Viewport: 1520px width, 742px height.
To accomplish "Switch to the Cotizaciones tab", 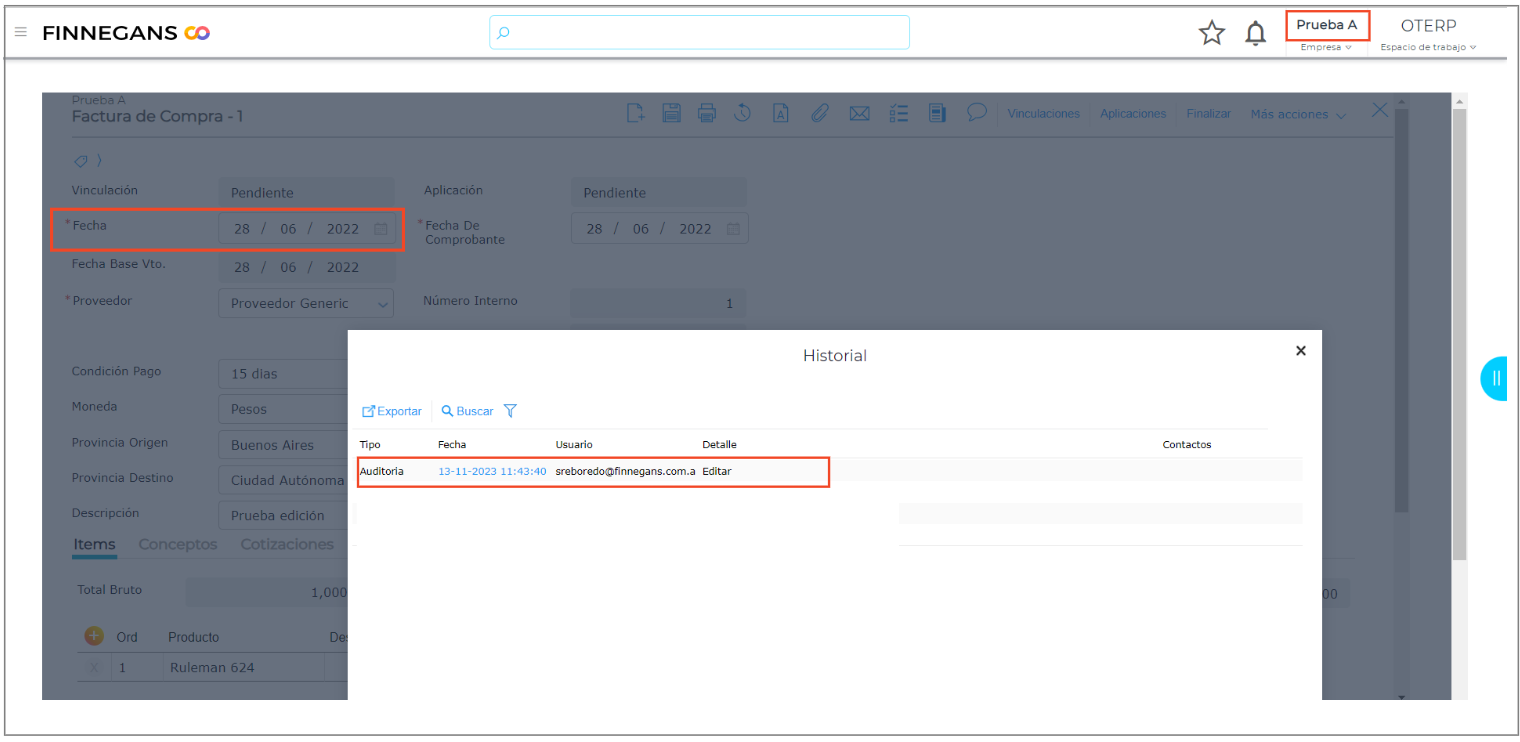I will tap(287, 544).
